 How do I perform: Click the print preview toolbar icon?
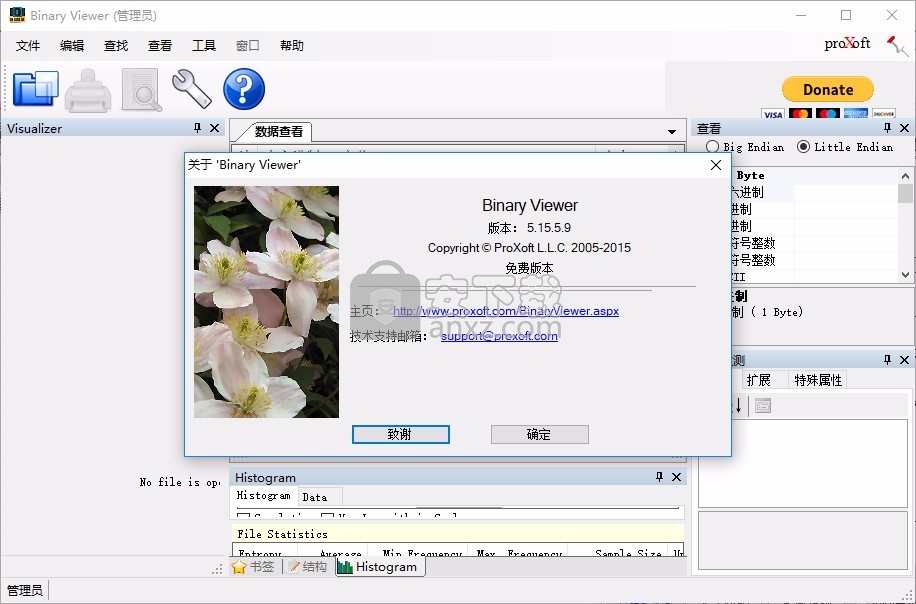pyautogui.click(x=141, y=89)
